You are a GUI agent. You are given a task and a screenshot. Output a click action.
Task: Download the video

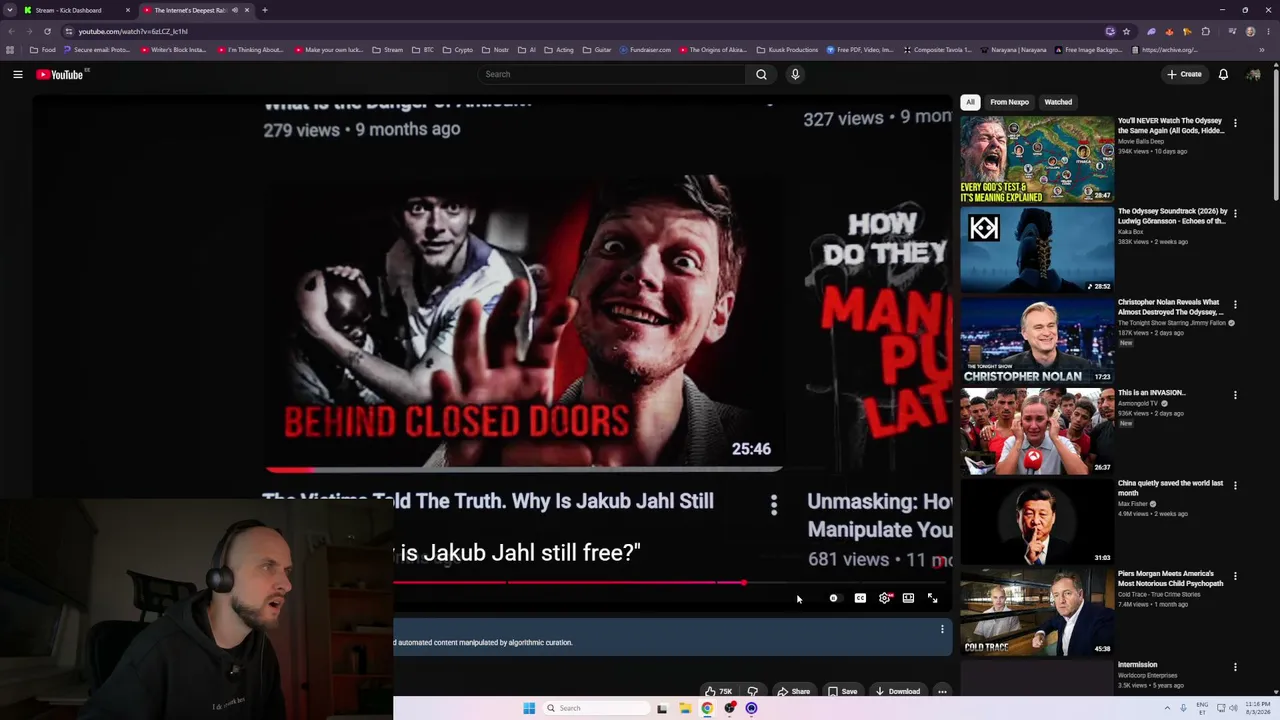(x=897, y=691)
